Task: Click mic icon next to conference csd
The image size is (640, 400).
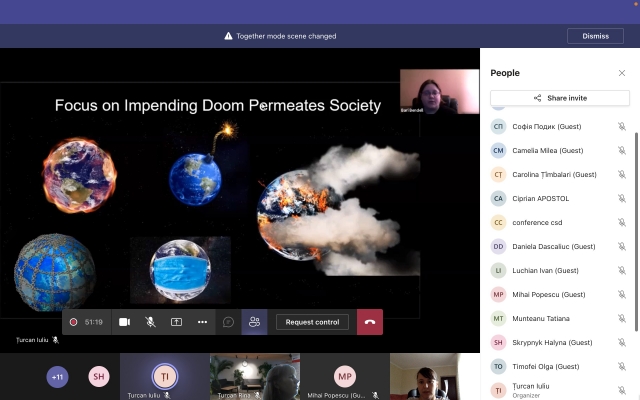Action: (x=622, y=222)
